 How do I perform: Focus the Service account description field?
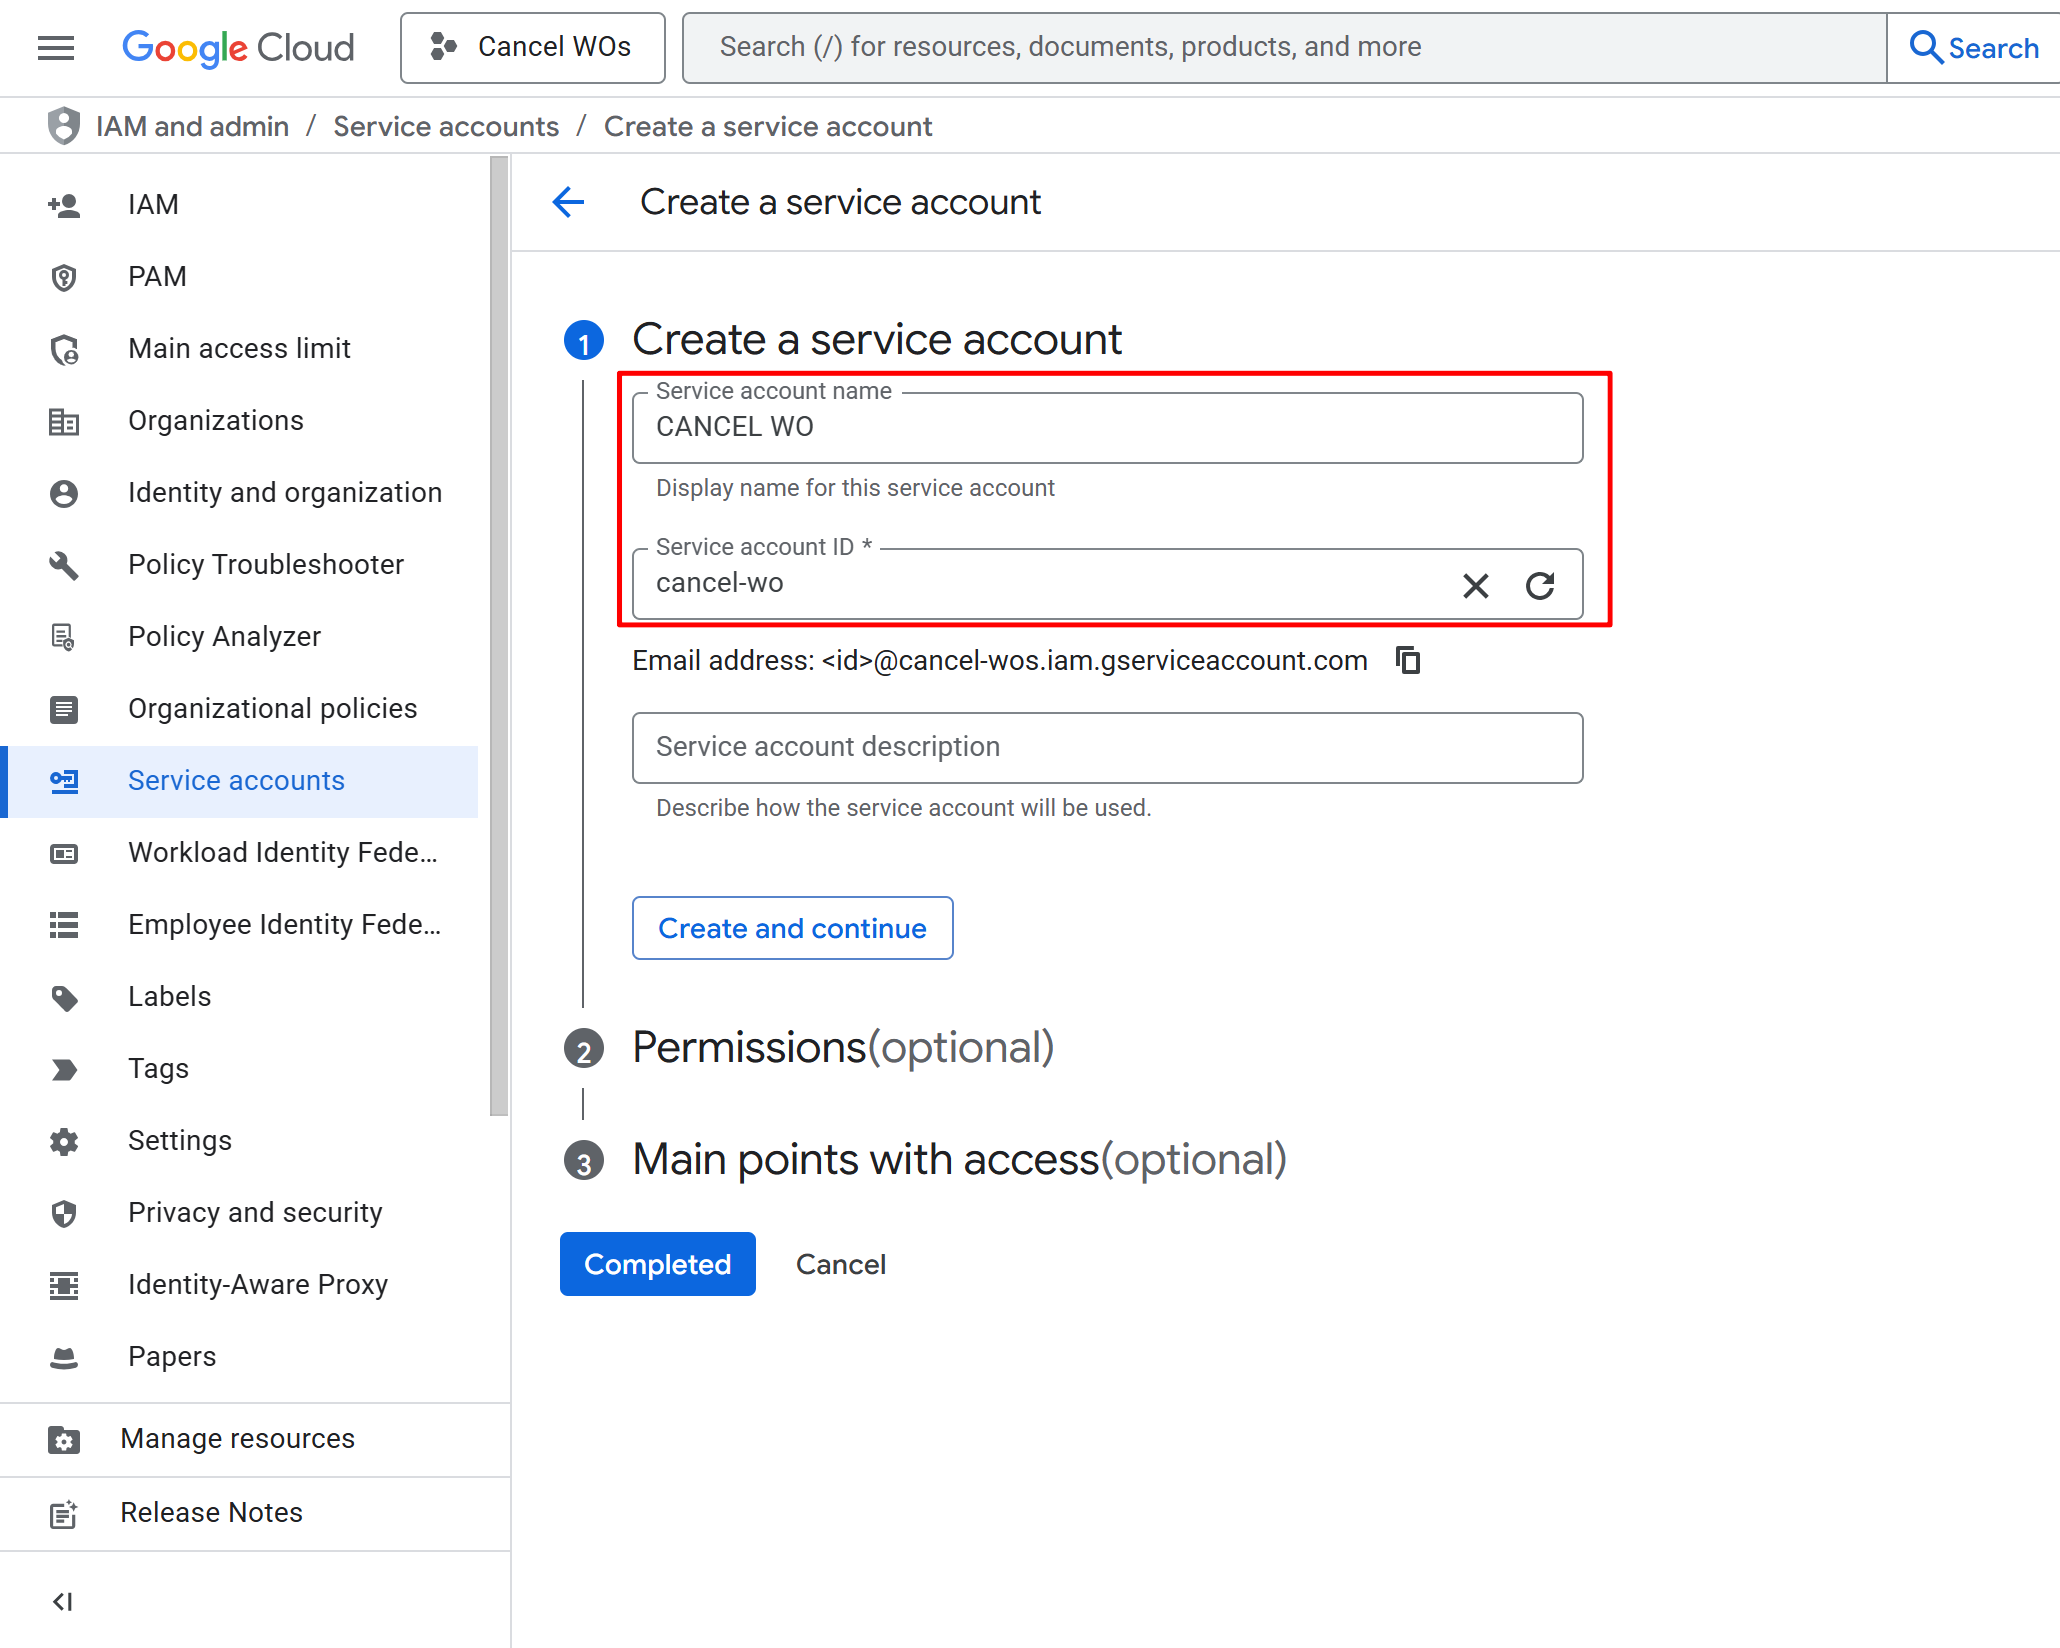click(1107, 747)
